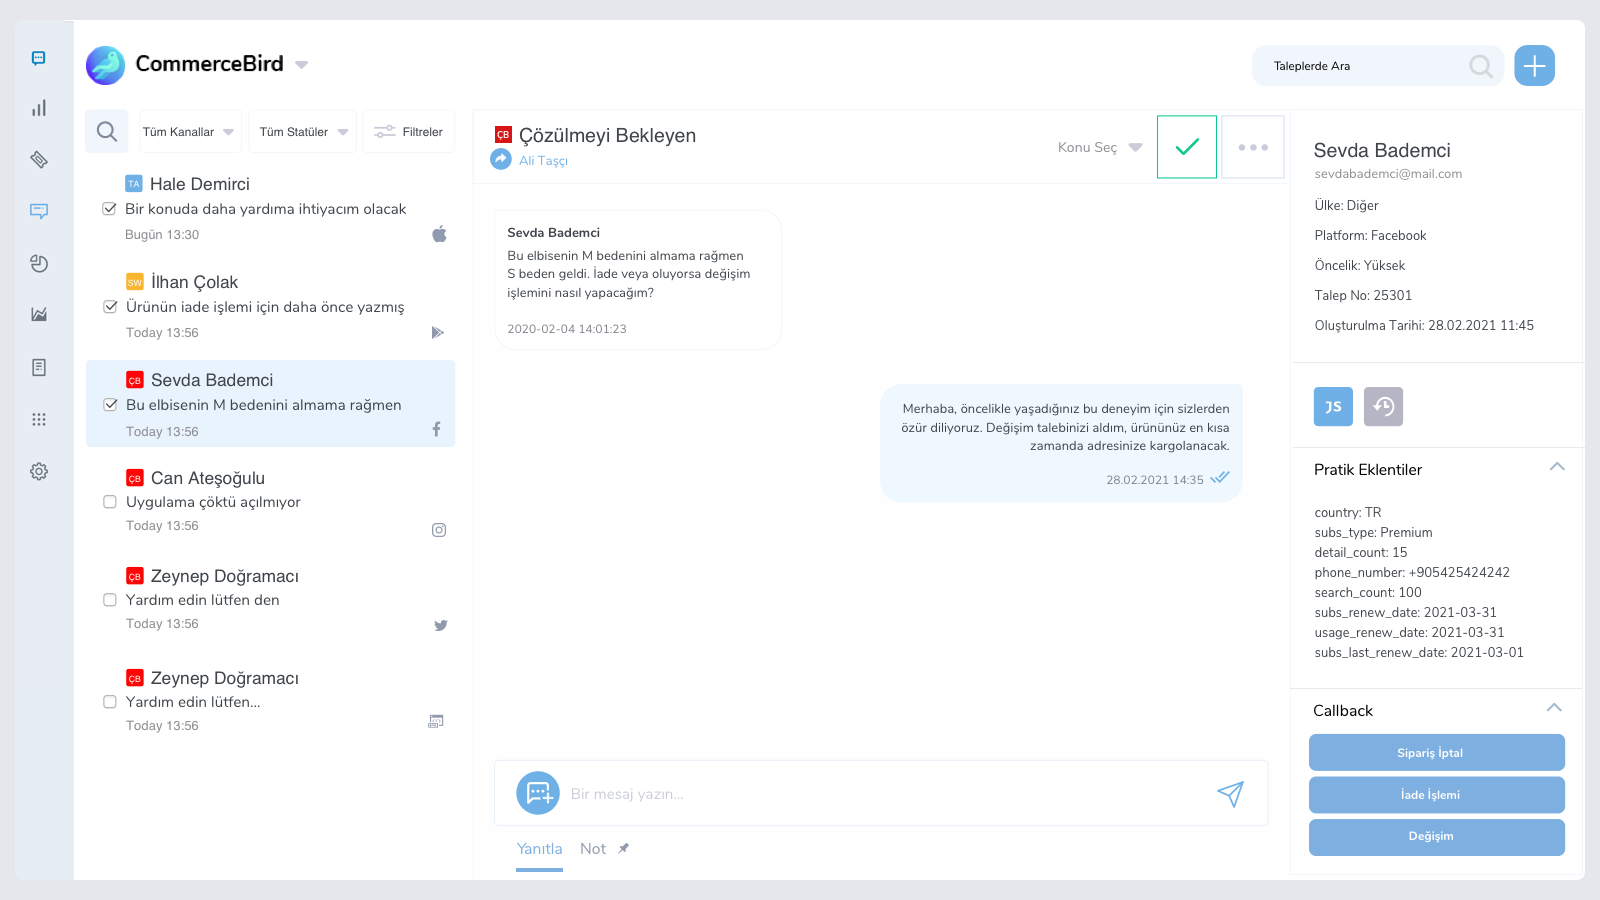Tick the checkbox beside 'Yardım edin lütfen...'
1600x900 pixels.
110,702
